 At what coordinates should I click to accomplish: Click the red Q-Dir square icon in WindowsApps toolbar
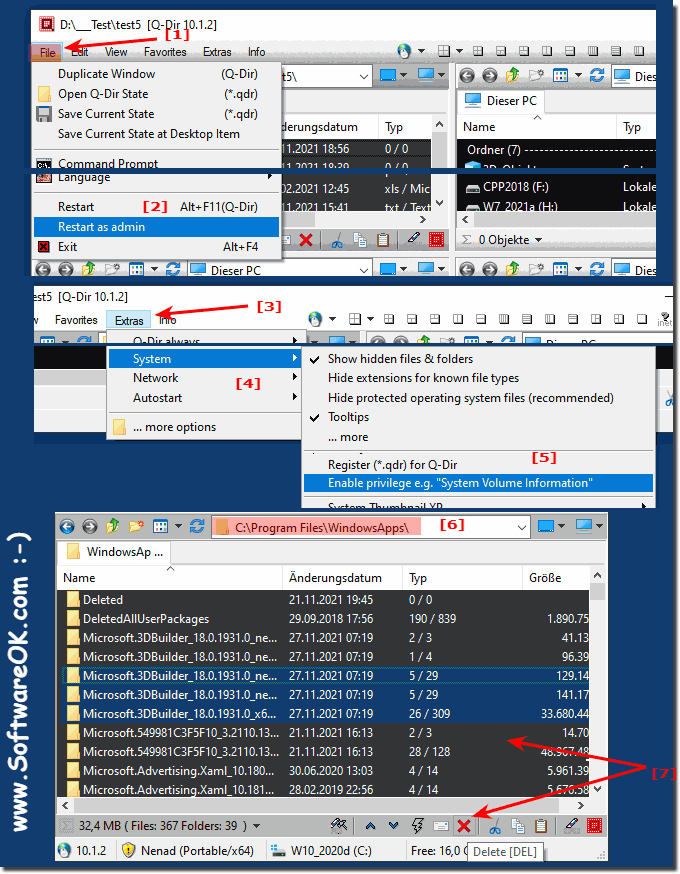pos(595,826)
